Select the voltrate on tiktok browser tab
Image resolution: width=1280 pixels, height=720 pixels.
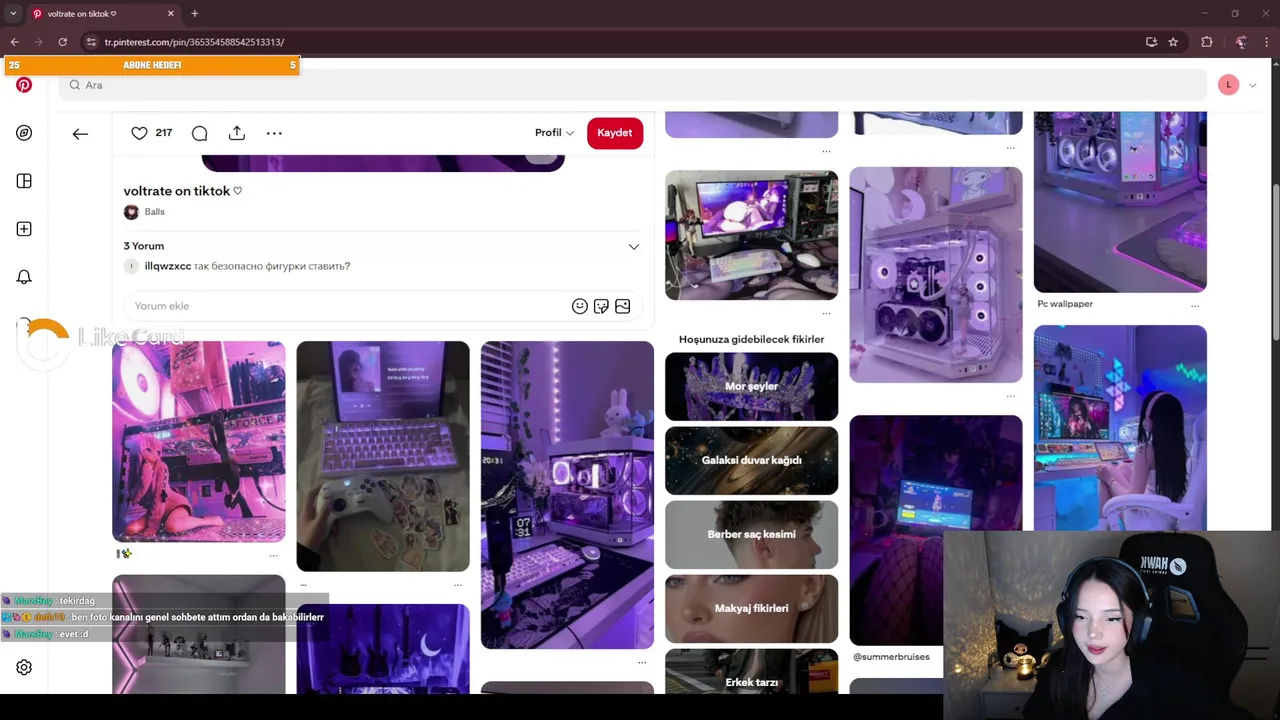[x=103, y=14]
